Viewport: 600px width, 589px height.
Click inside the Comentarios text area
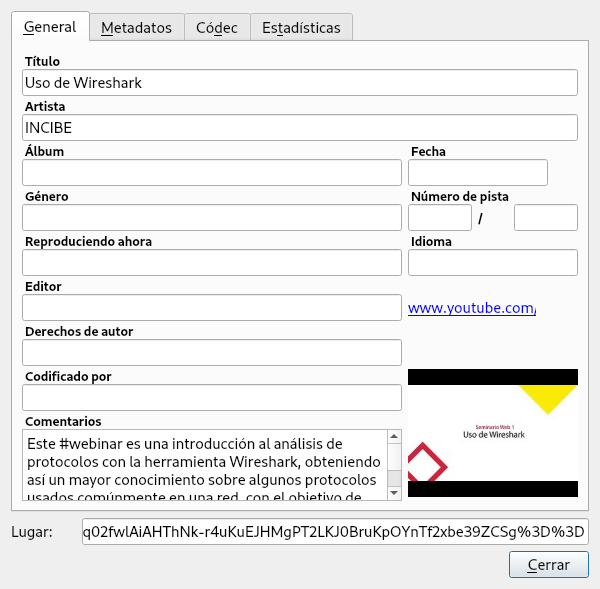205,465
